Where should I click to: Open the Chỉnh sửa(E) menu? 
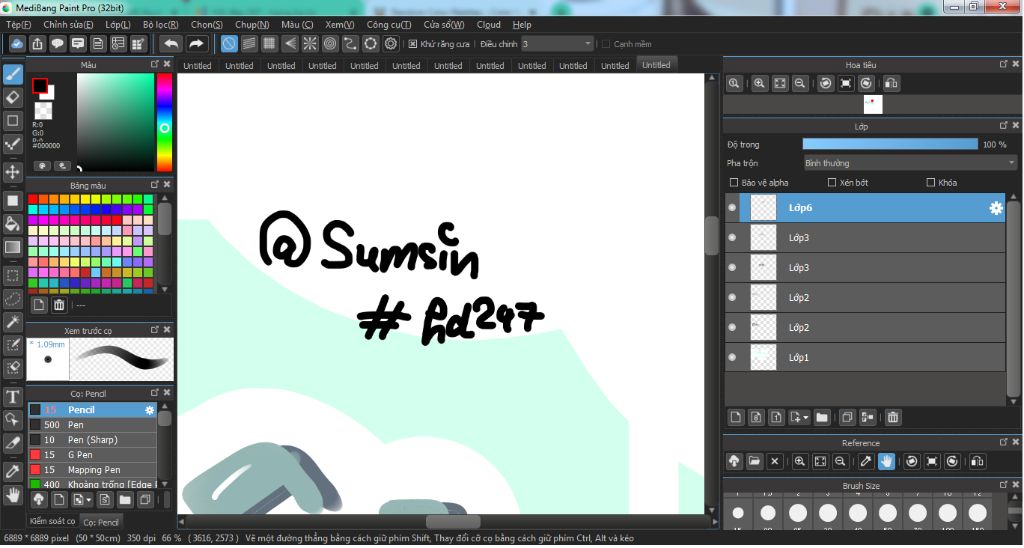tap(68, 25)
